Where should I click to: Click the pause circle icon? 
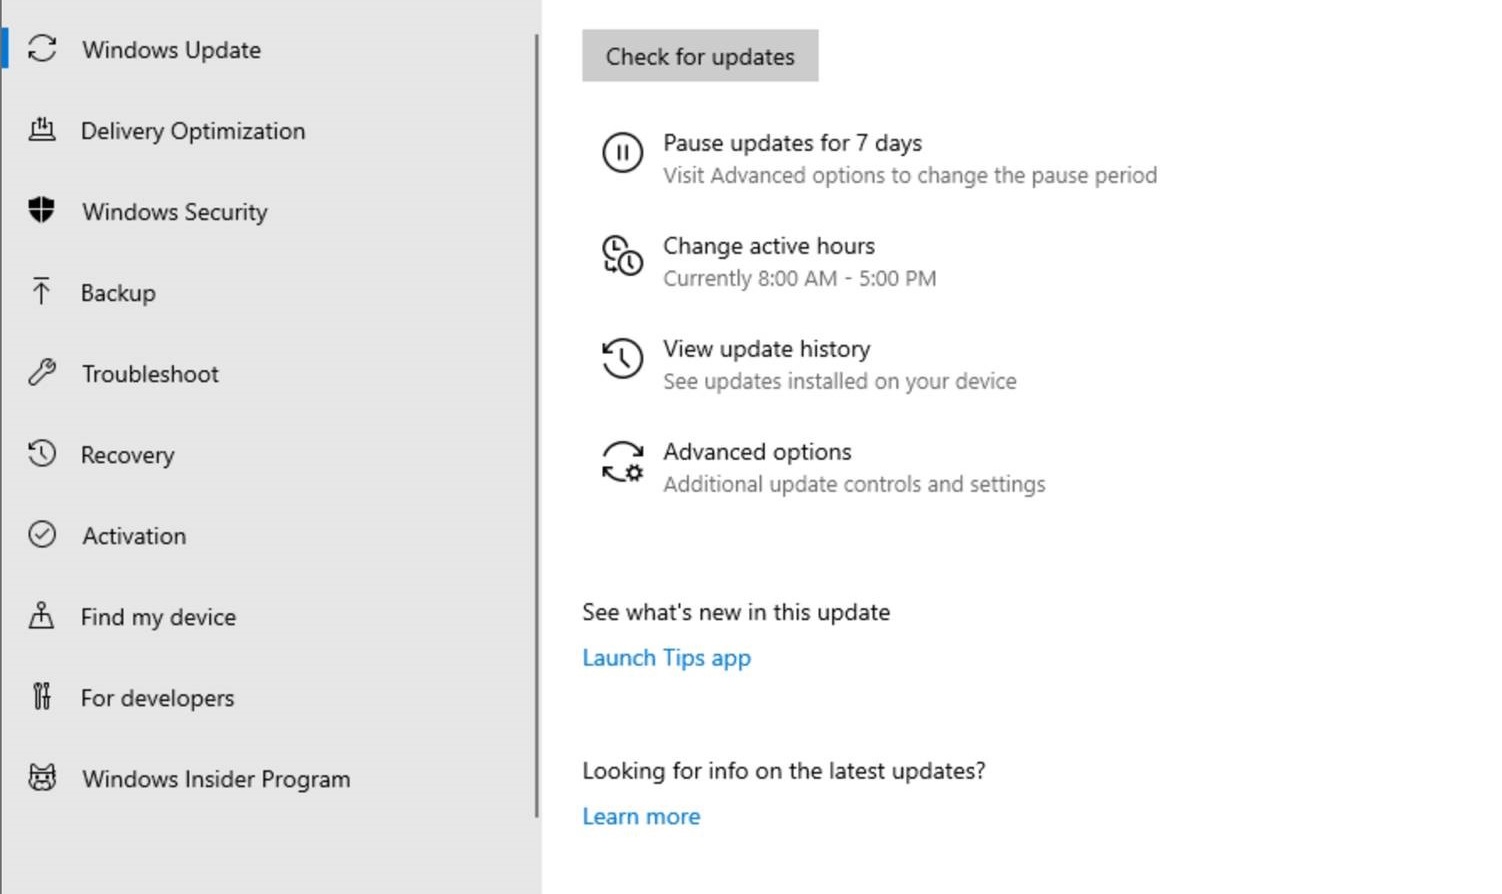(622, 153)
